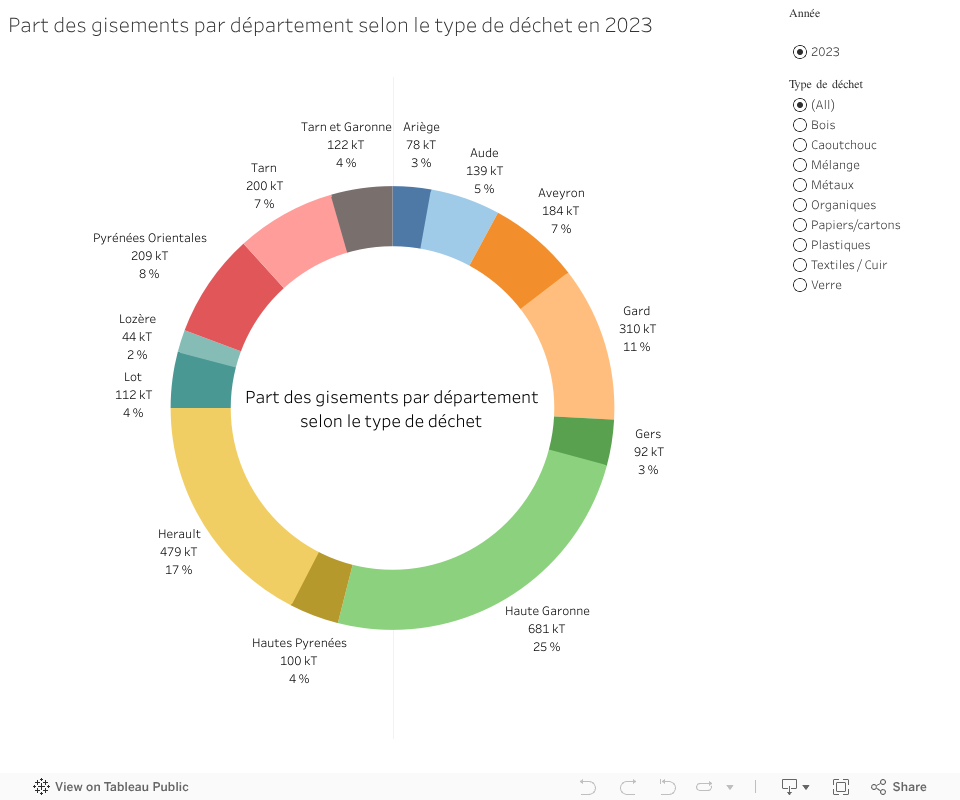960x800 pixels.
Task: Click the "Pyrénées Orientales" label
Action: coord(150,237)
